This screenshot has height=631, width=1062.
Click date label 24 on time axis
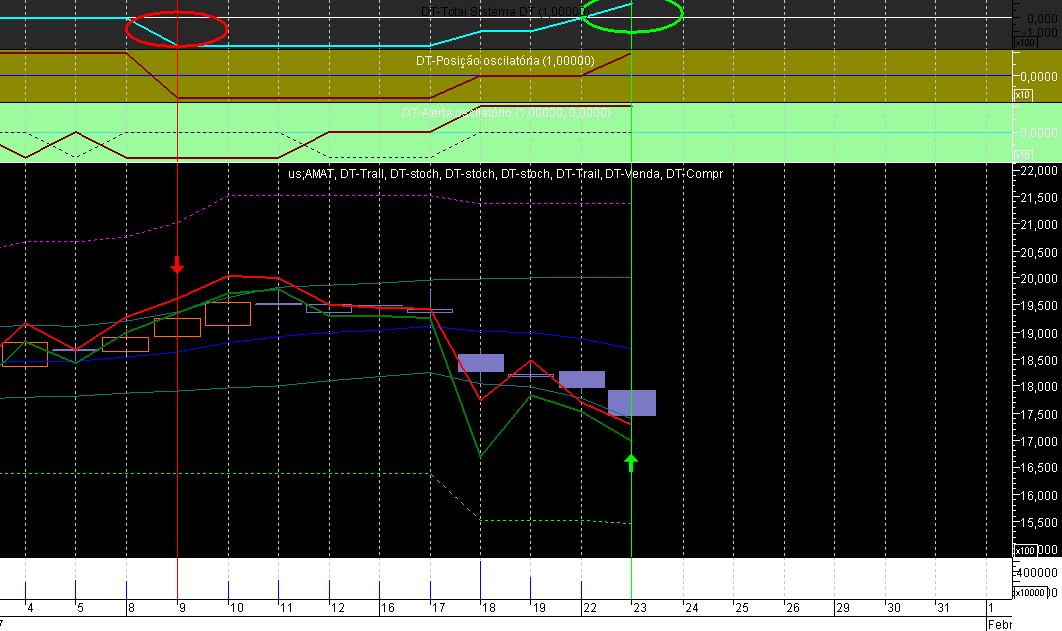[x=692, y=608]
